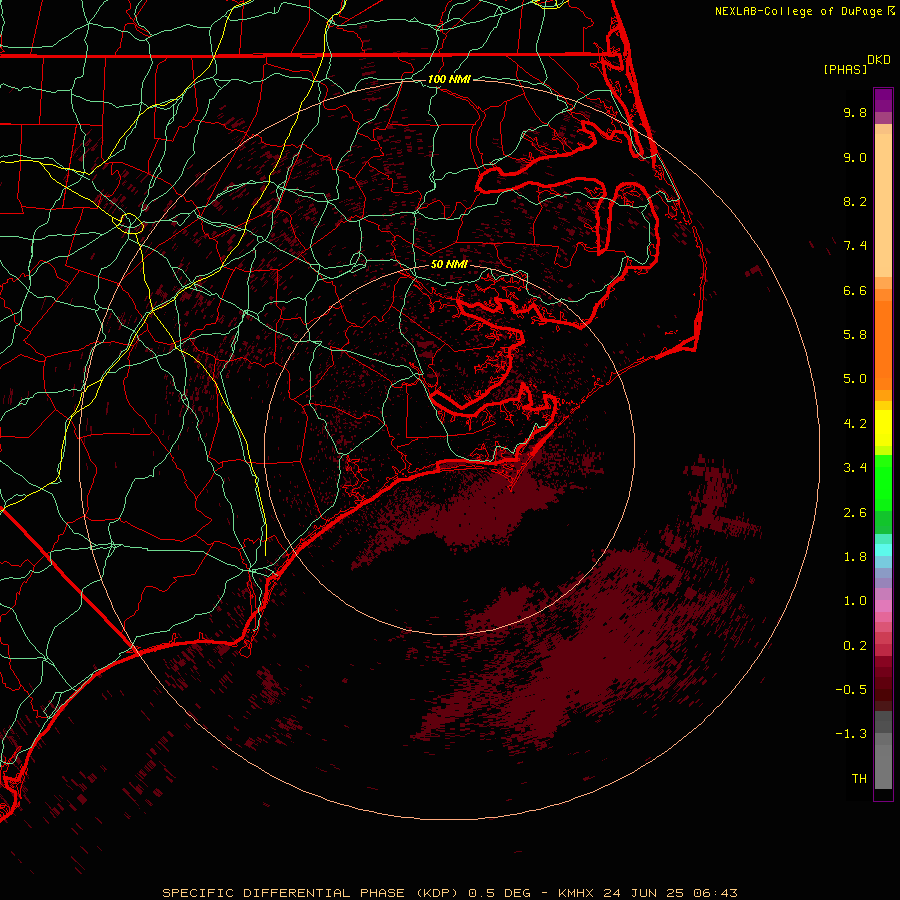Viewport: 900px width, 900px height.
Task: Click the 9.0 scale value
Action: [855, 157]
